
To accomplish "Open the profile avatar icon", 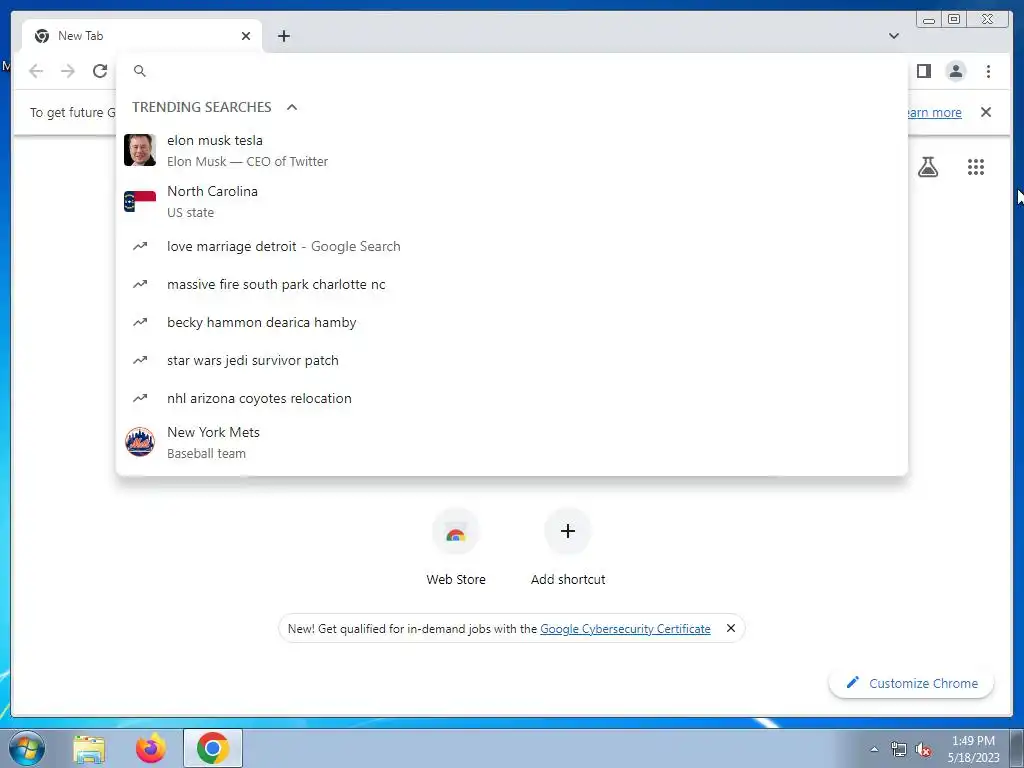I will (955, 71).
